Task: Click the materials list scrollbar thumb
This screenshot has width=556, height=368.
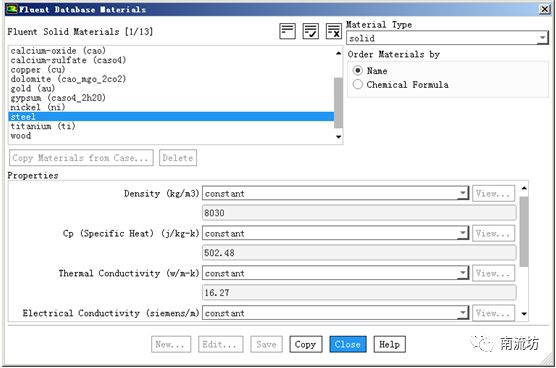Action: click(x=339, y=103)
